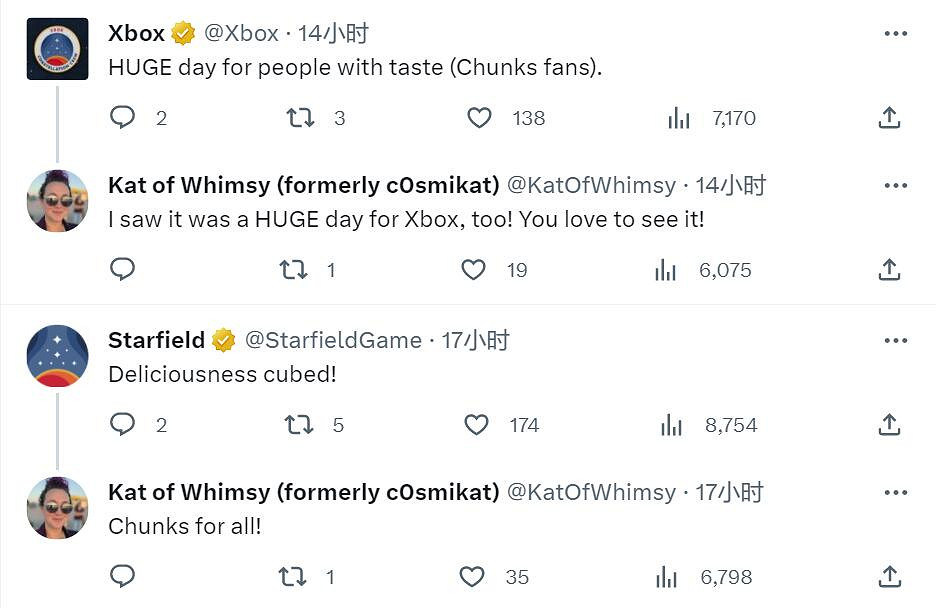The height and width of the screenshot is (608, 936).
Task: Share the Xbox tweet
Action: pyautogui.click(x=889, y=118)
